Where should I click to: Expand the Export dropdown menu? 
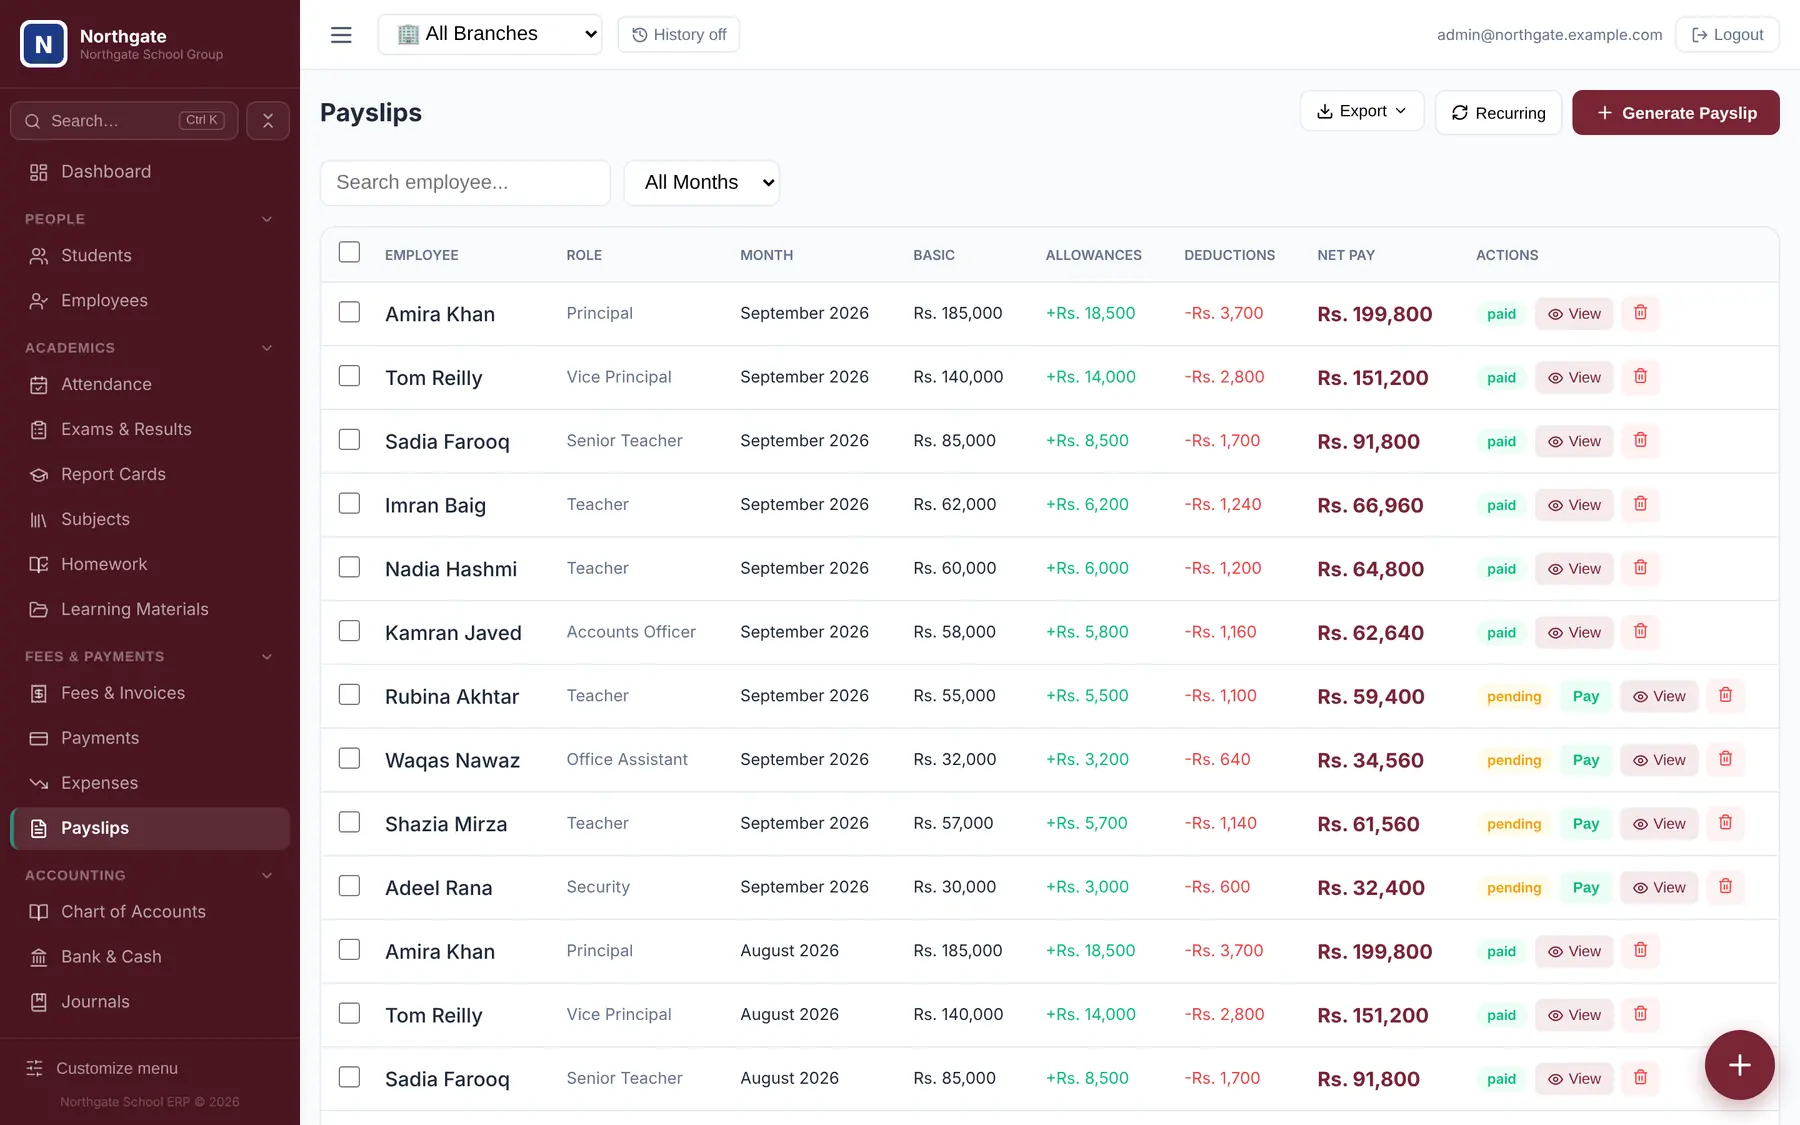(1362, 111)
